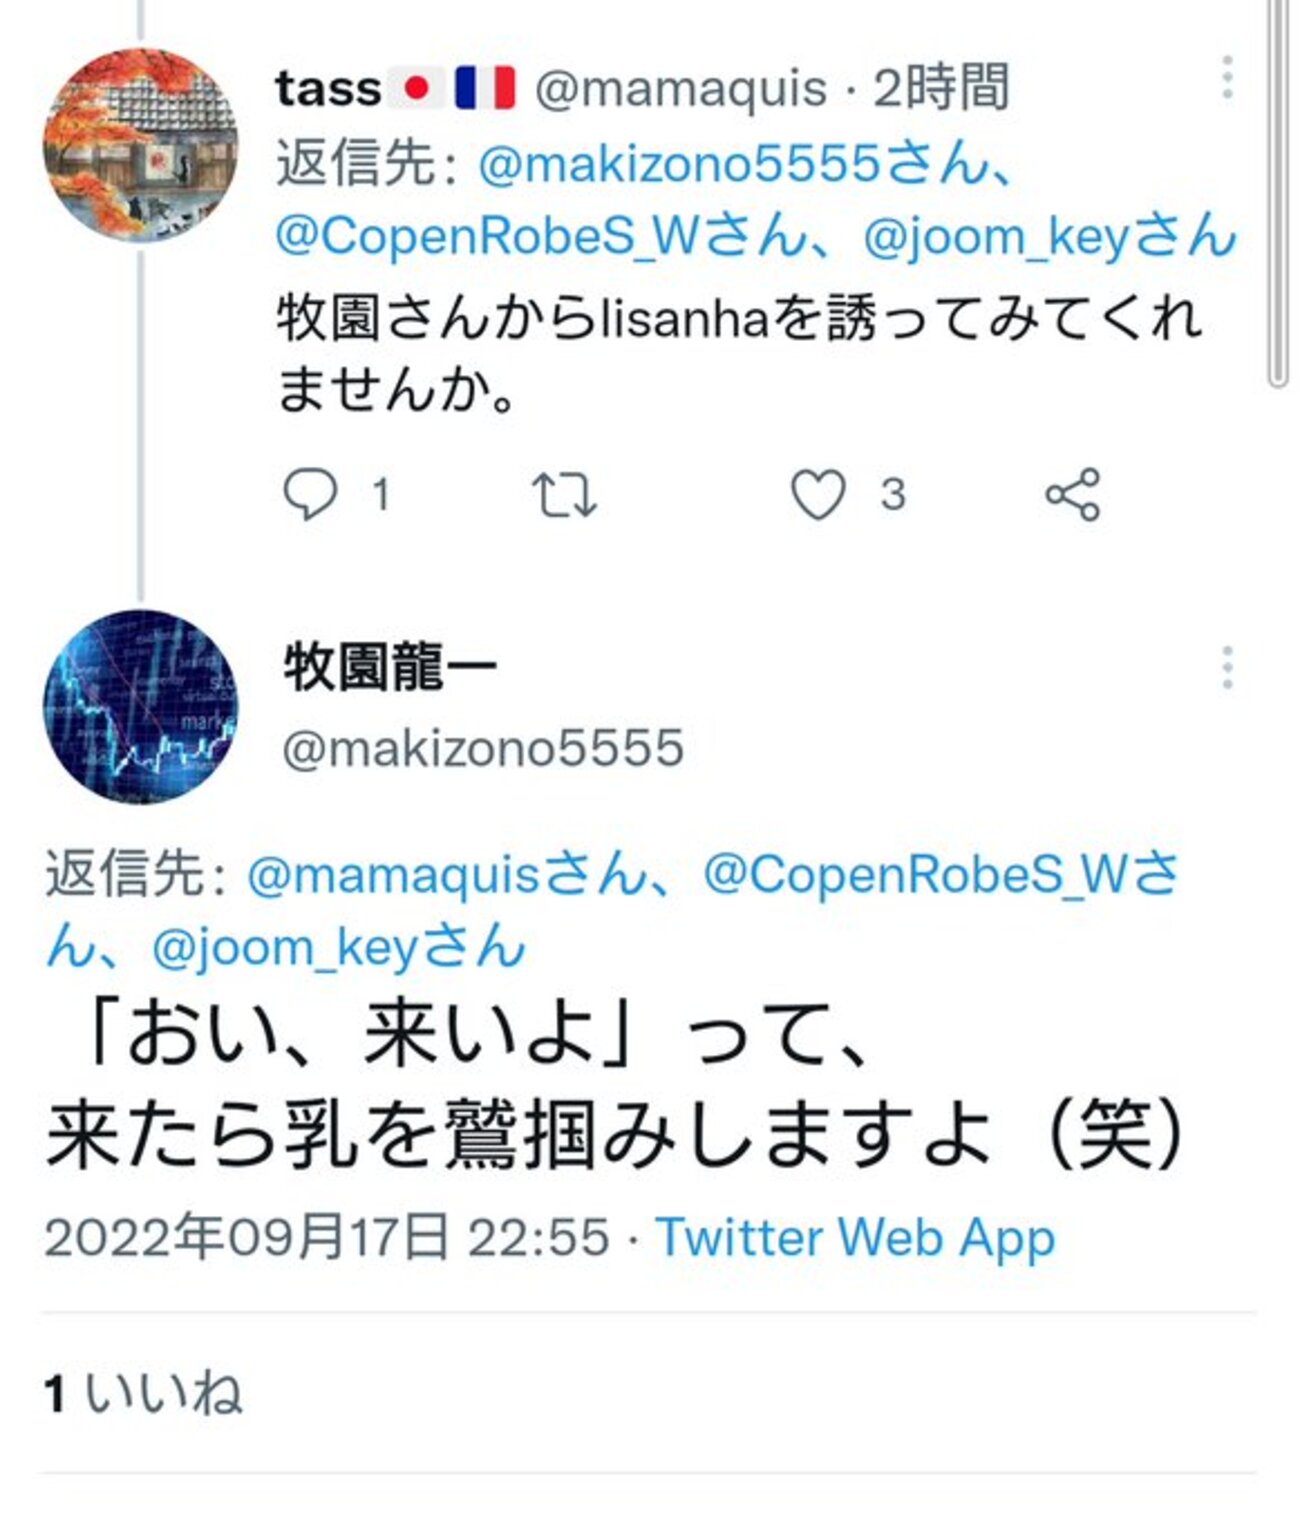Click the @mamaquis handle in tweet header
Image resolution: width=1300 pixels, height=1519 pixels.
click(681, 88)
